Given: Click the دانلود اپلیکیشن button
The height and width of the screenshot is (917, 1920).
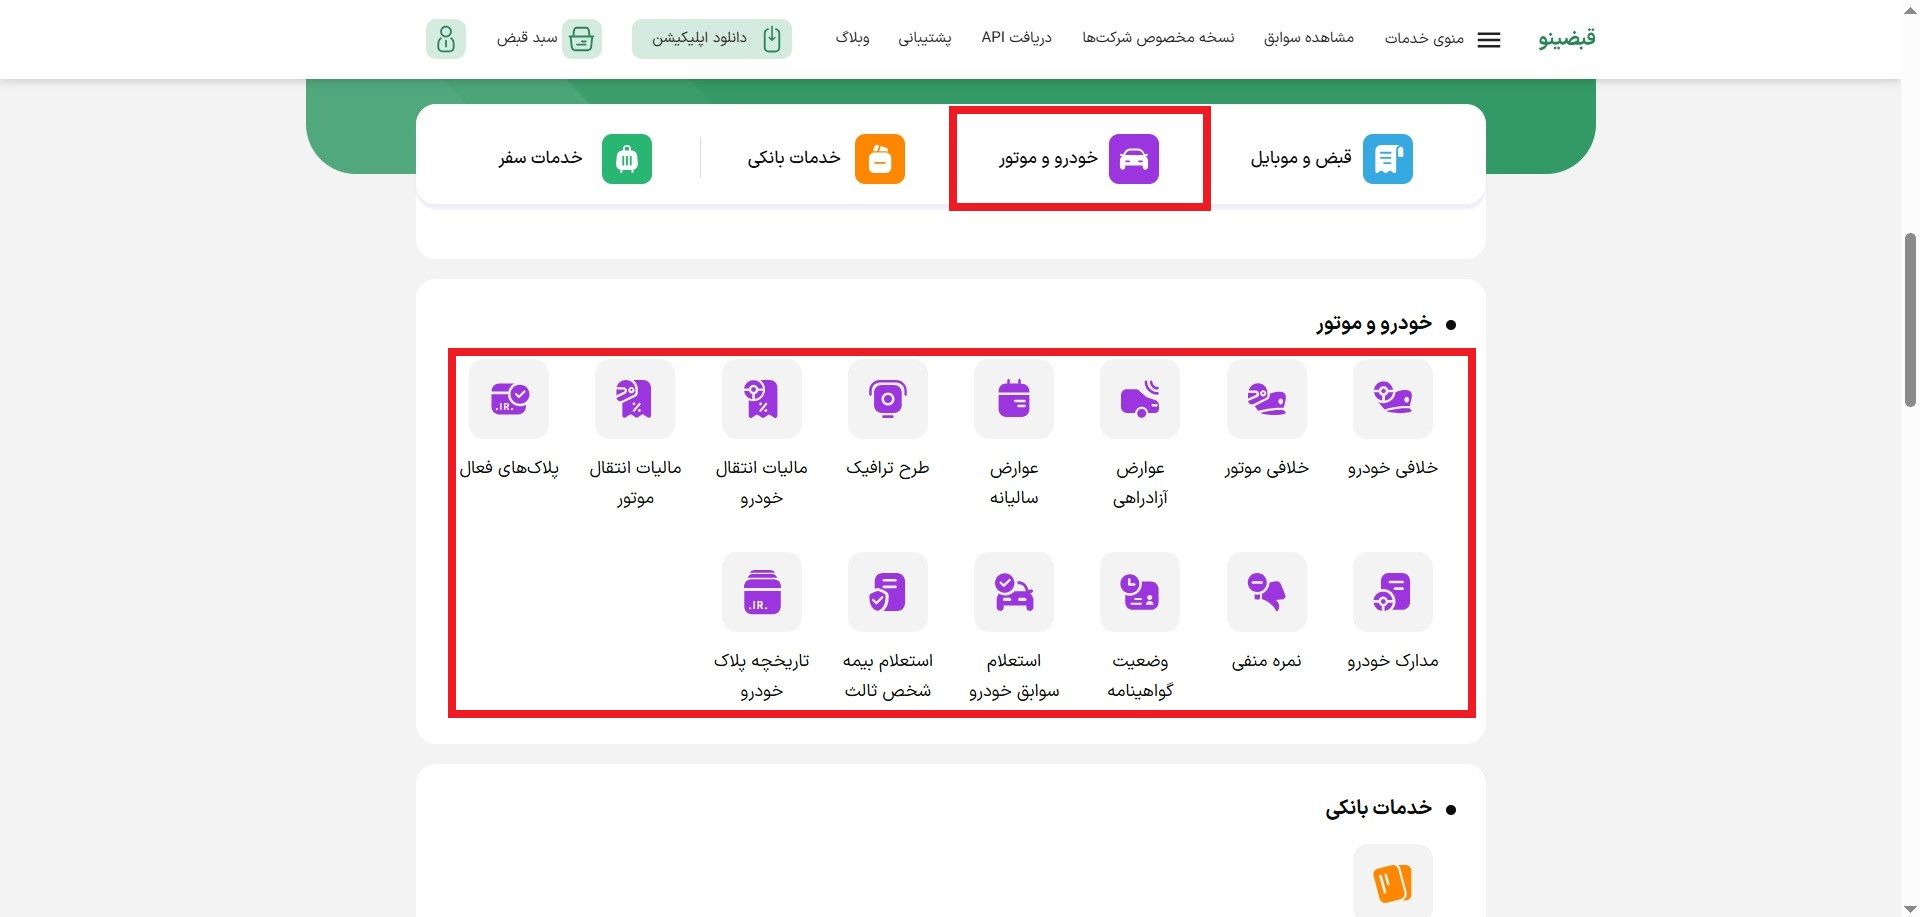Looking at the screenshot, I should (x=711, y=38).
